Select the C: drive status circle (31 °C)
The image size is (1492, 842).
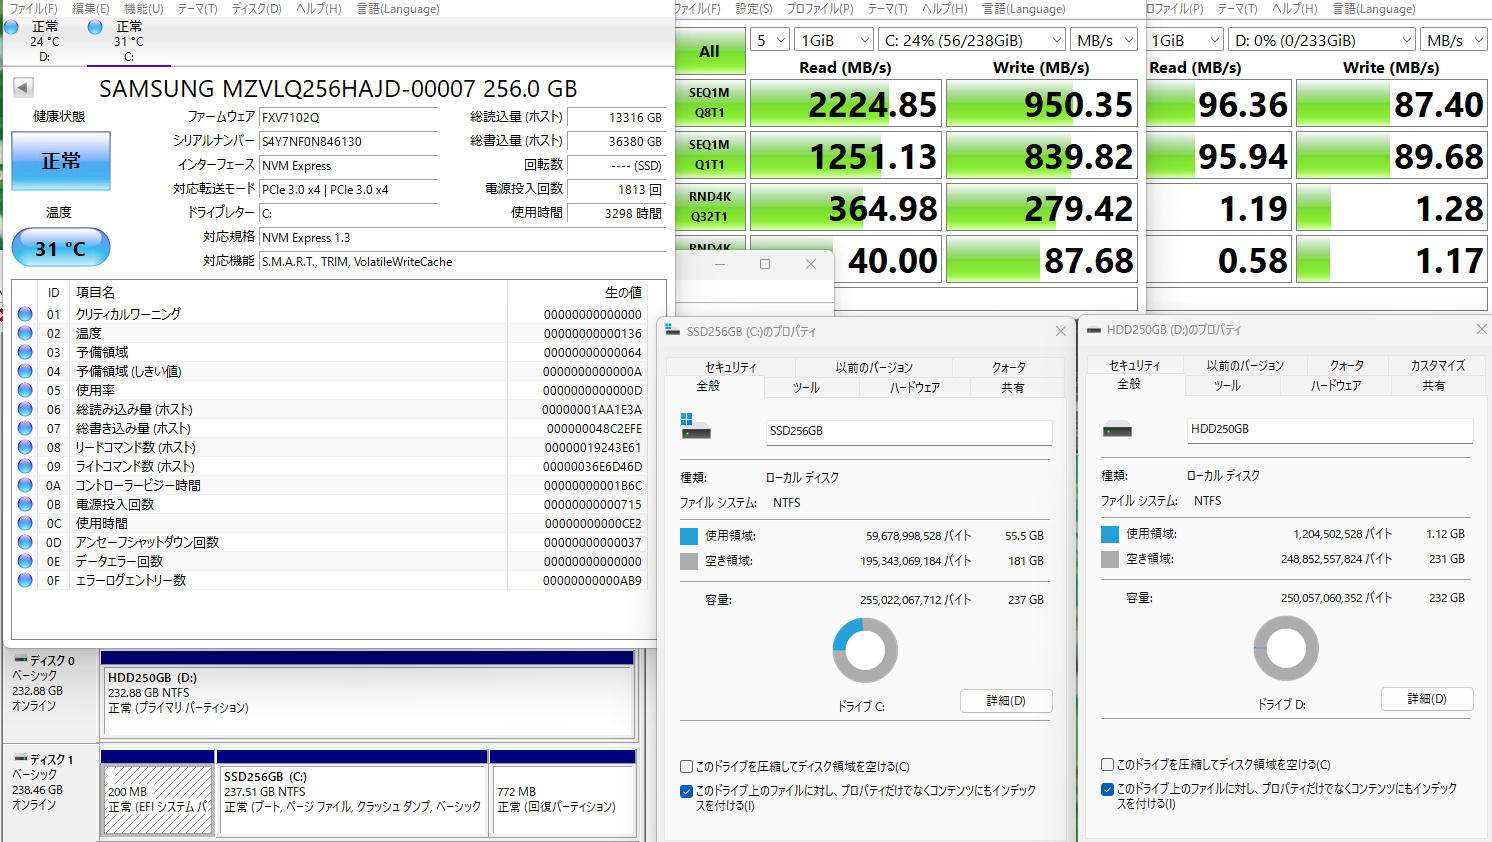[95, 27]
